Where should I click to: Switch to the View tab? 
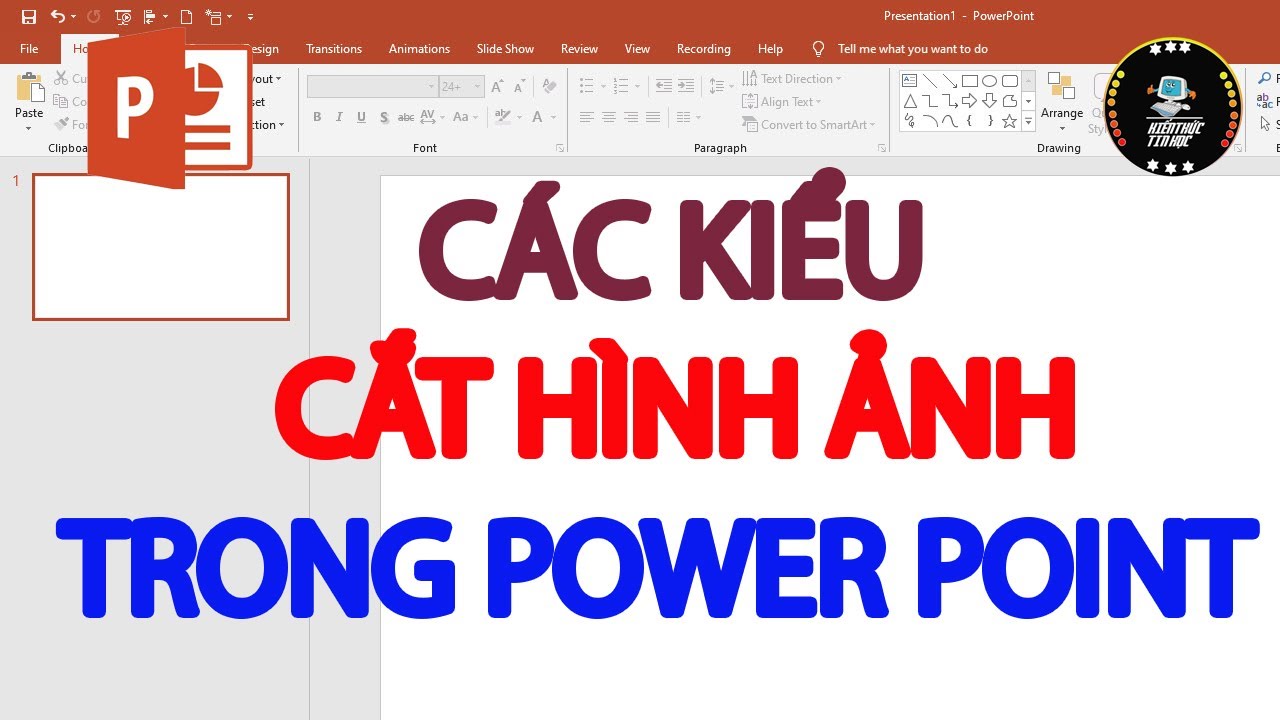[637, 49]
